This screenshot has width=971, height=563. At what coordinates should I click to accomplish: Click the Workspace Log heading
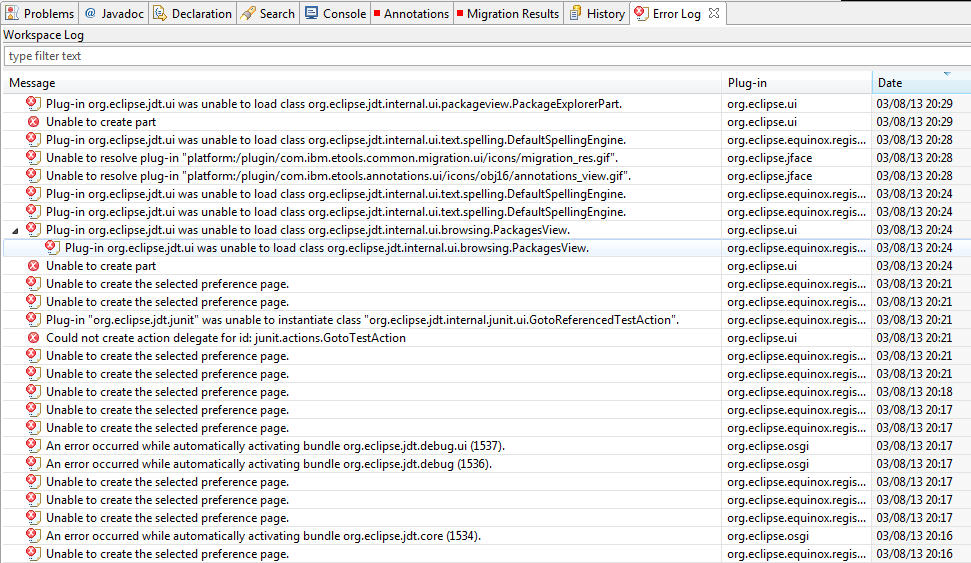(43, 35)
